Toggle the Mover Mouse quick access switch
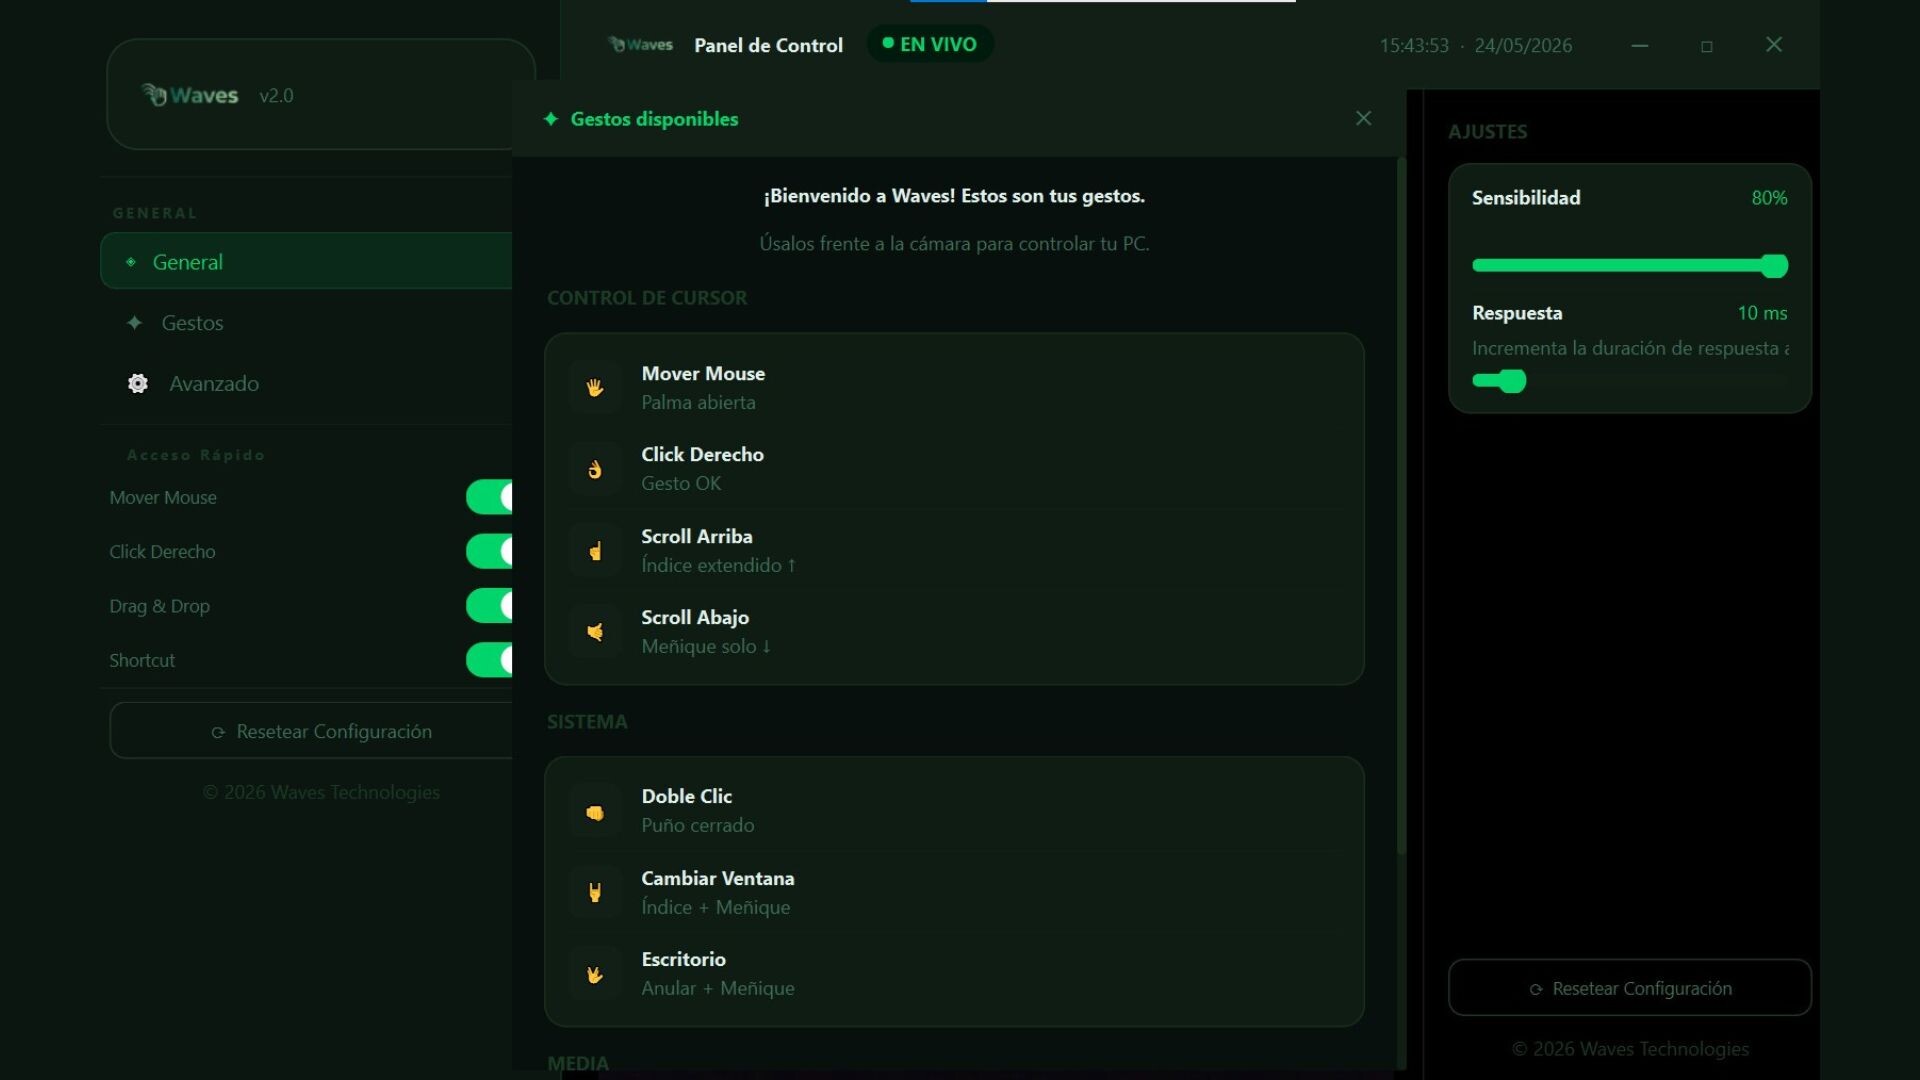 point(489,497)
